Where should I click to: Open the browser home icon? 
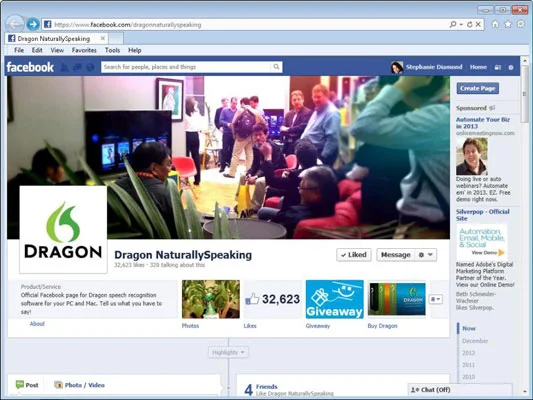[x=495, y=24]
